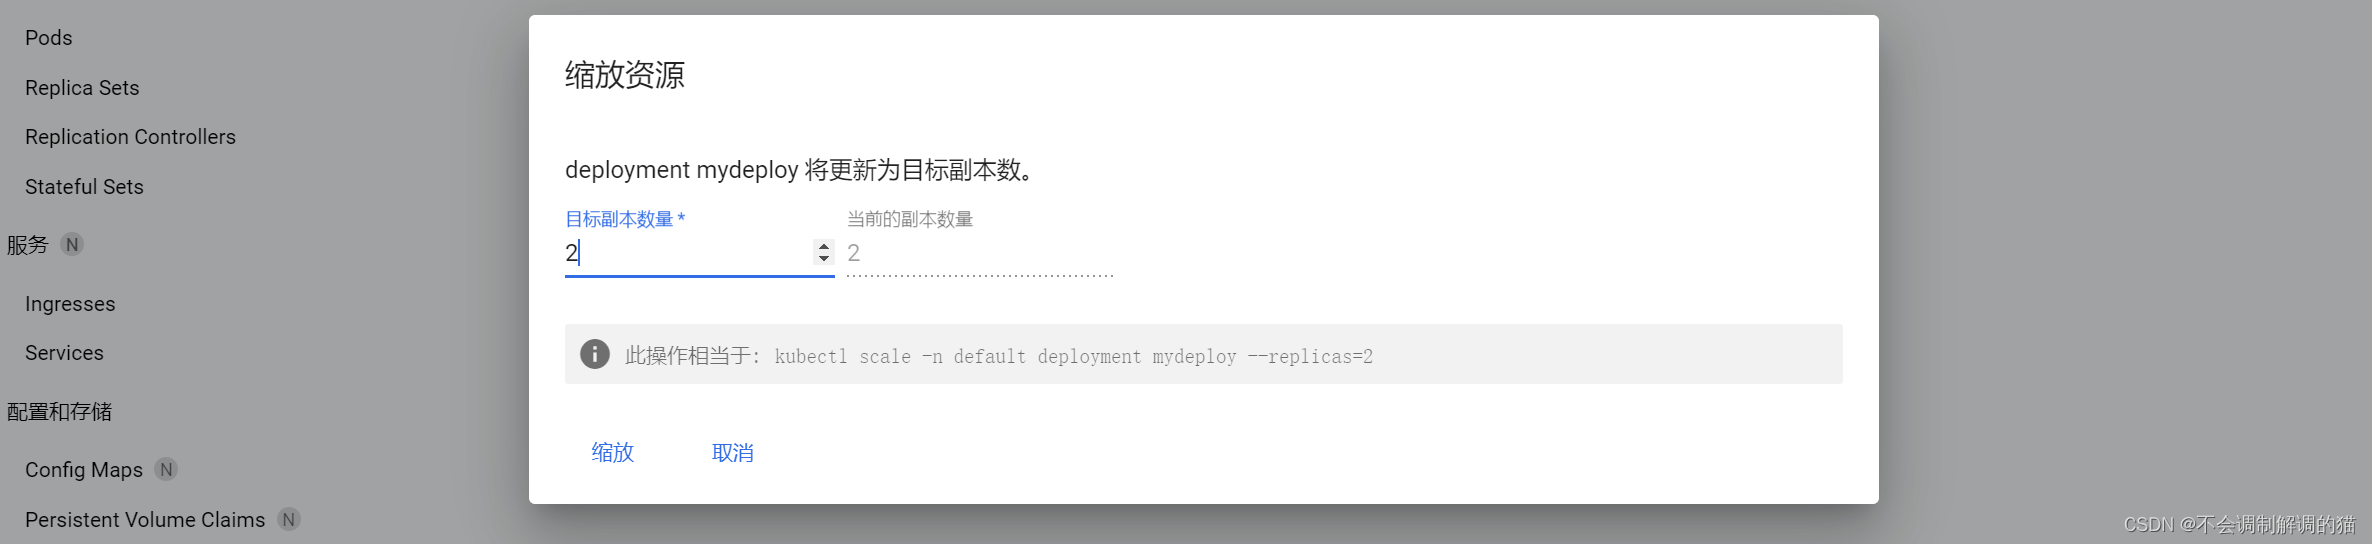Go to Stateful Sets
Image resolution: width=2372 pixels, height=544 pixels.
(84, 187)
